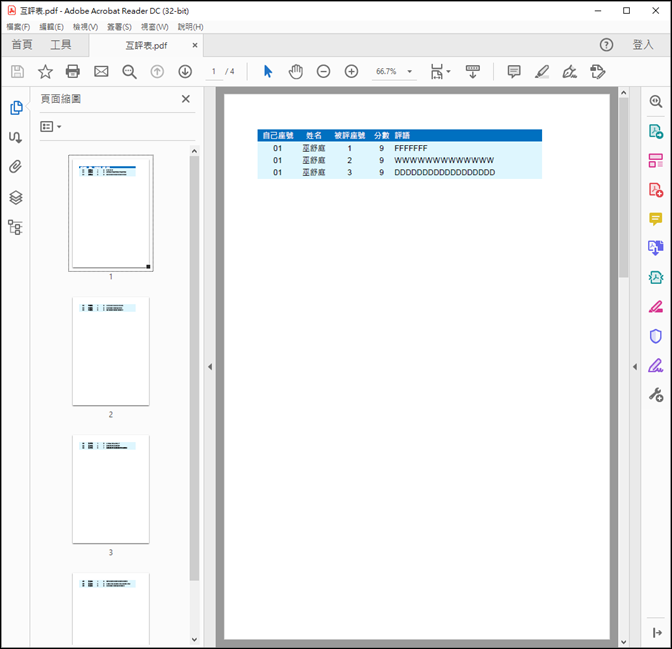Send file by email envelope icon

(x=101, y=72)
